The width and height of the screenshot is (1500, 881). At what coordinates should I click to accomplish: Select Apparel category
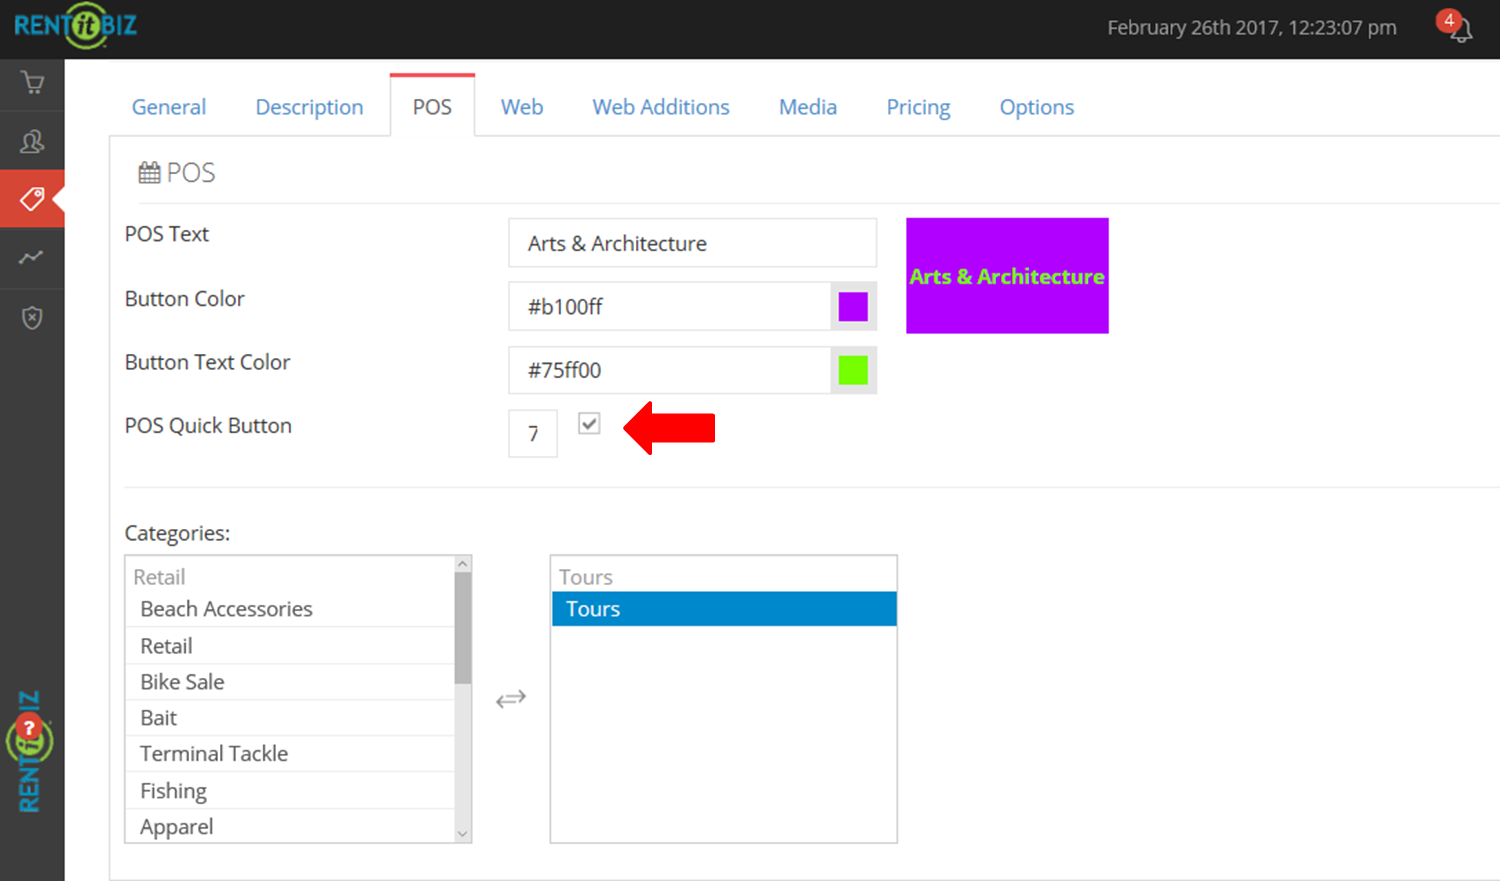(x=290, y=826)
